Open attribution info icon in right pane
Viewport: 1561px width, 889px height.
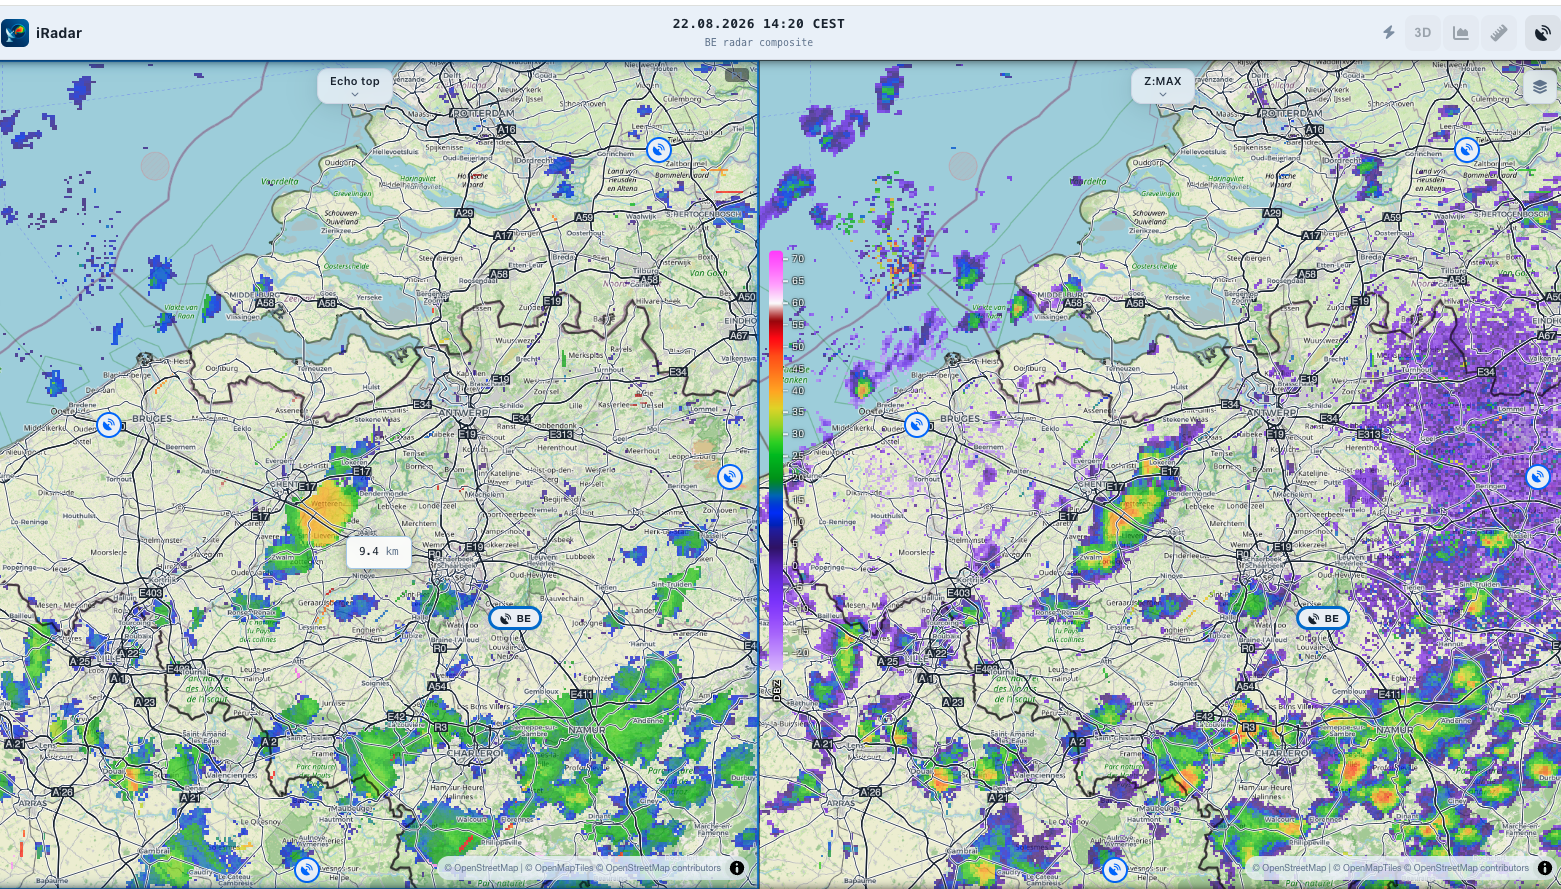pyautogui.click(x=1545, y=868)
